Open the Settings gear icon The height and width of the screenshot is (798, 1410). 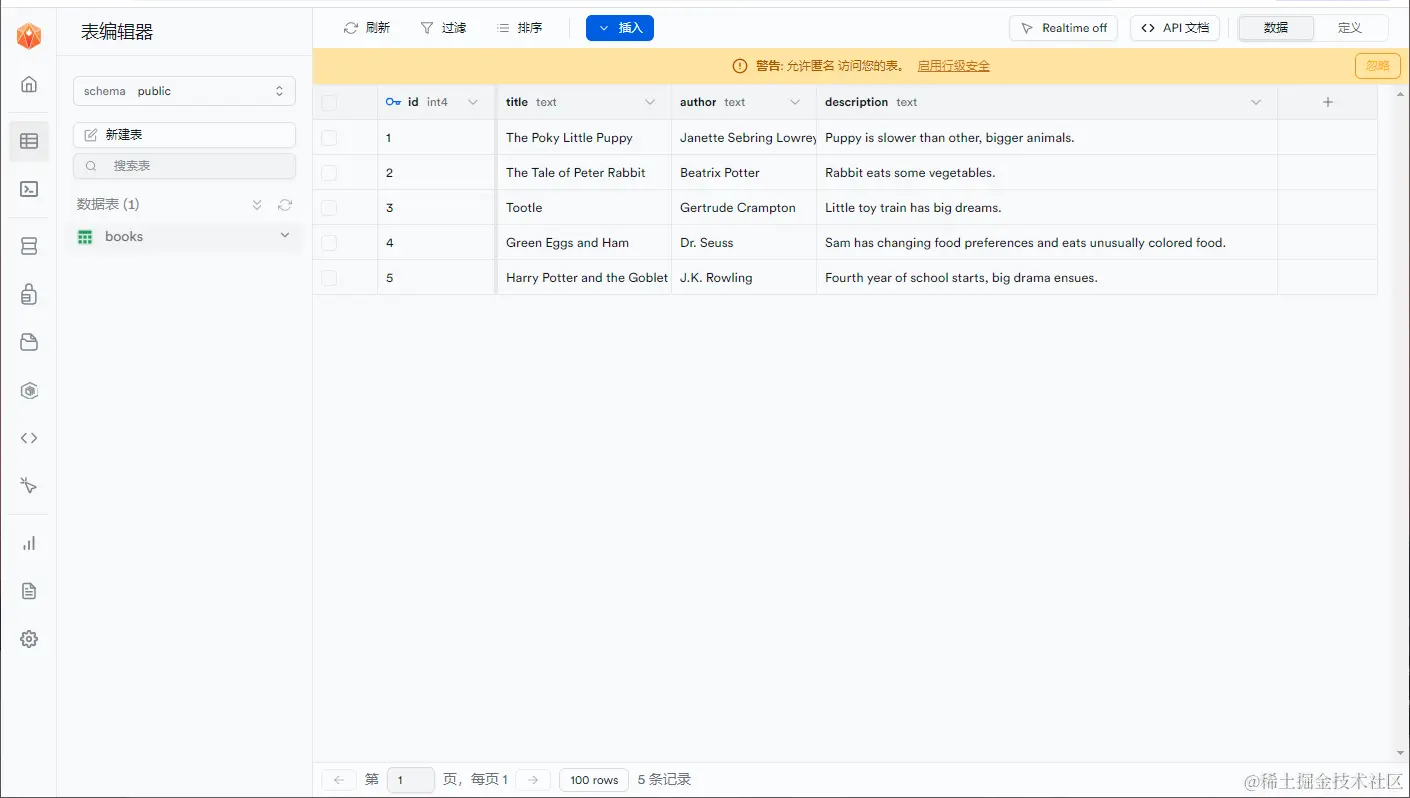click(29, 639)
